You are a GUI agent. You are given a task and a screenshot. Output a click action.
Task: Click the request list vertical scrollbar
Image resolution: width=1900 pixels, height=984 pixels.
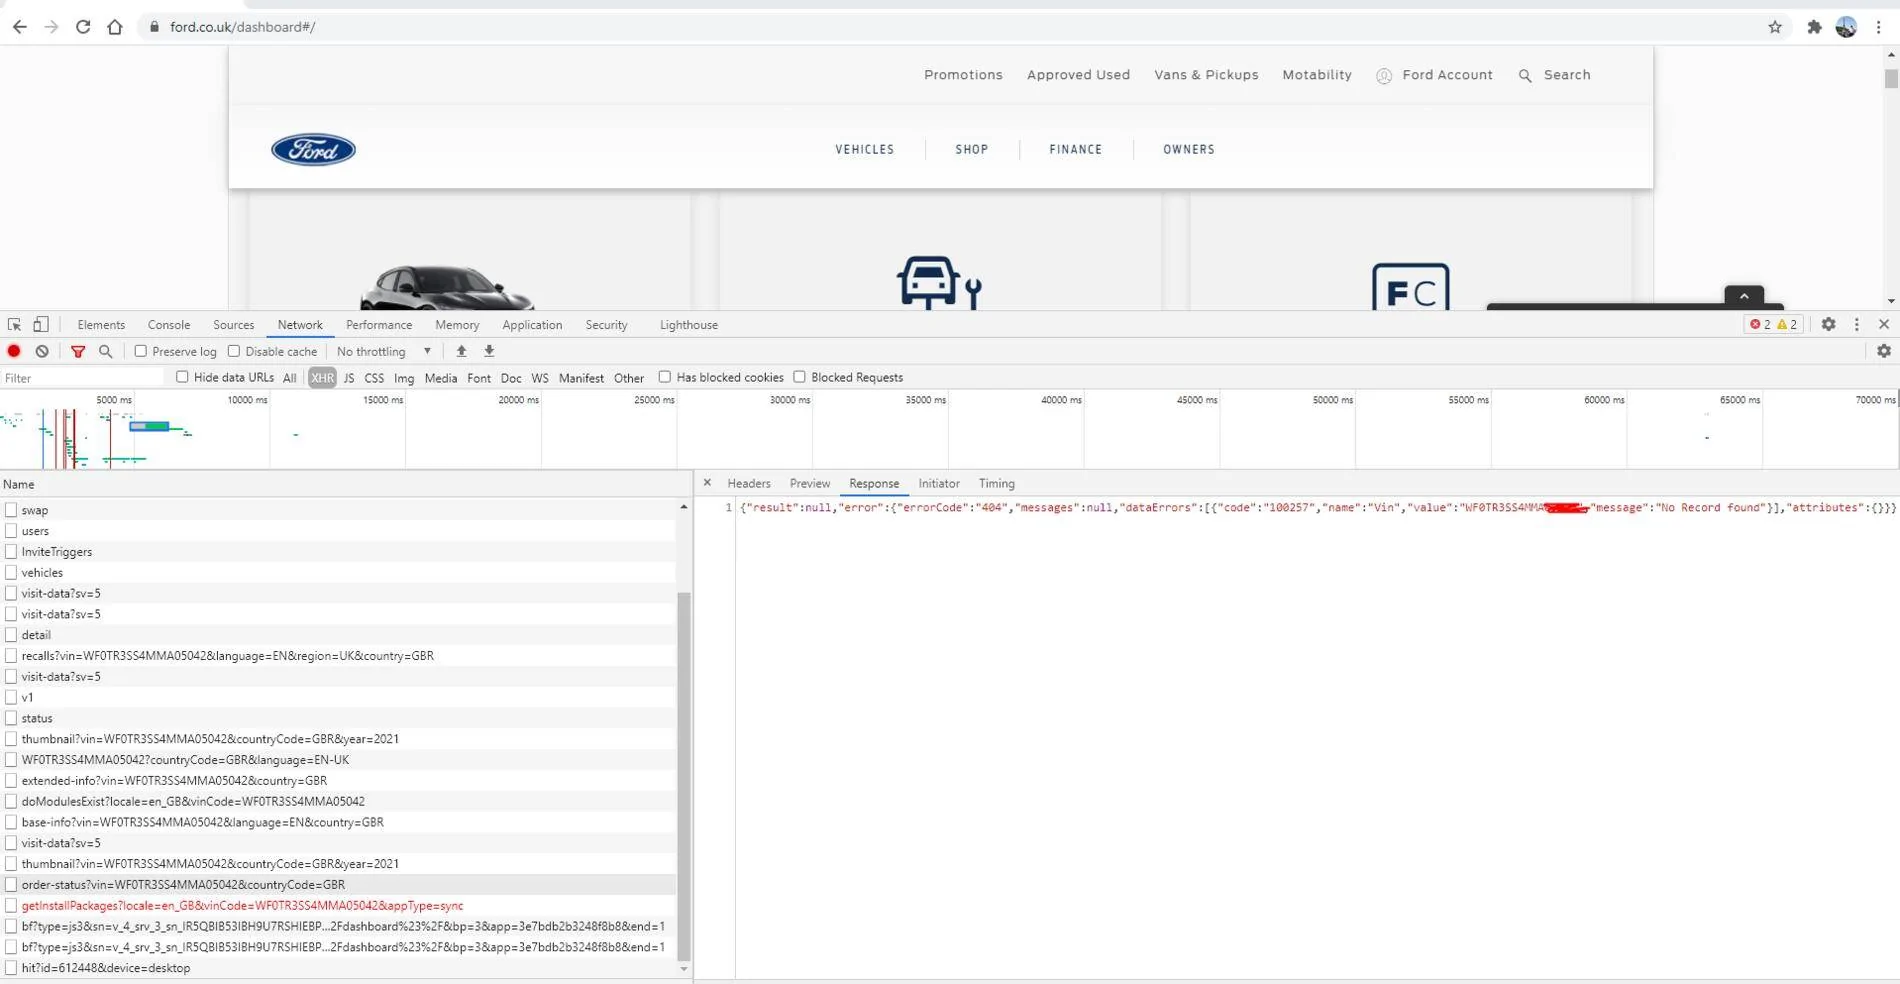pos(684,775)
